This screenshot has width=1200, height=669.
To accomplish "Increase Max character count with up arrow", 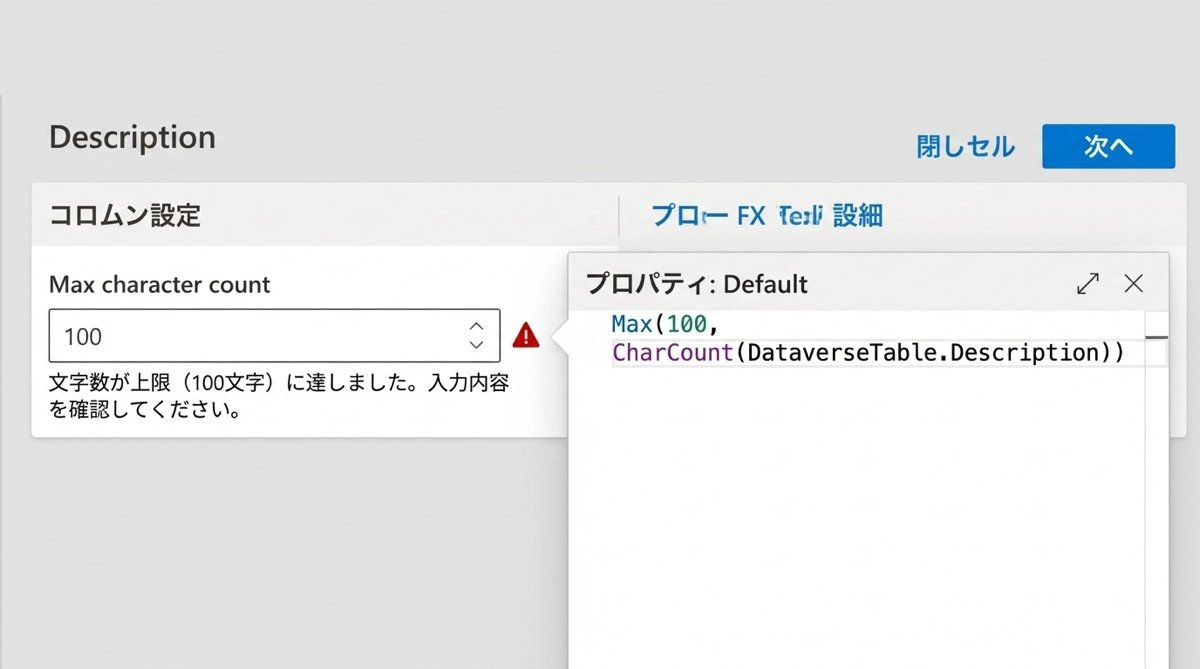I will tap(476, 327).
